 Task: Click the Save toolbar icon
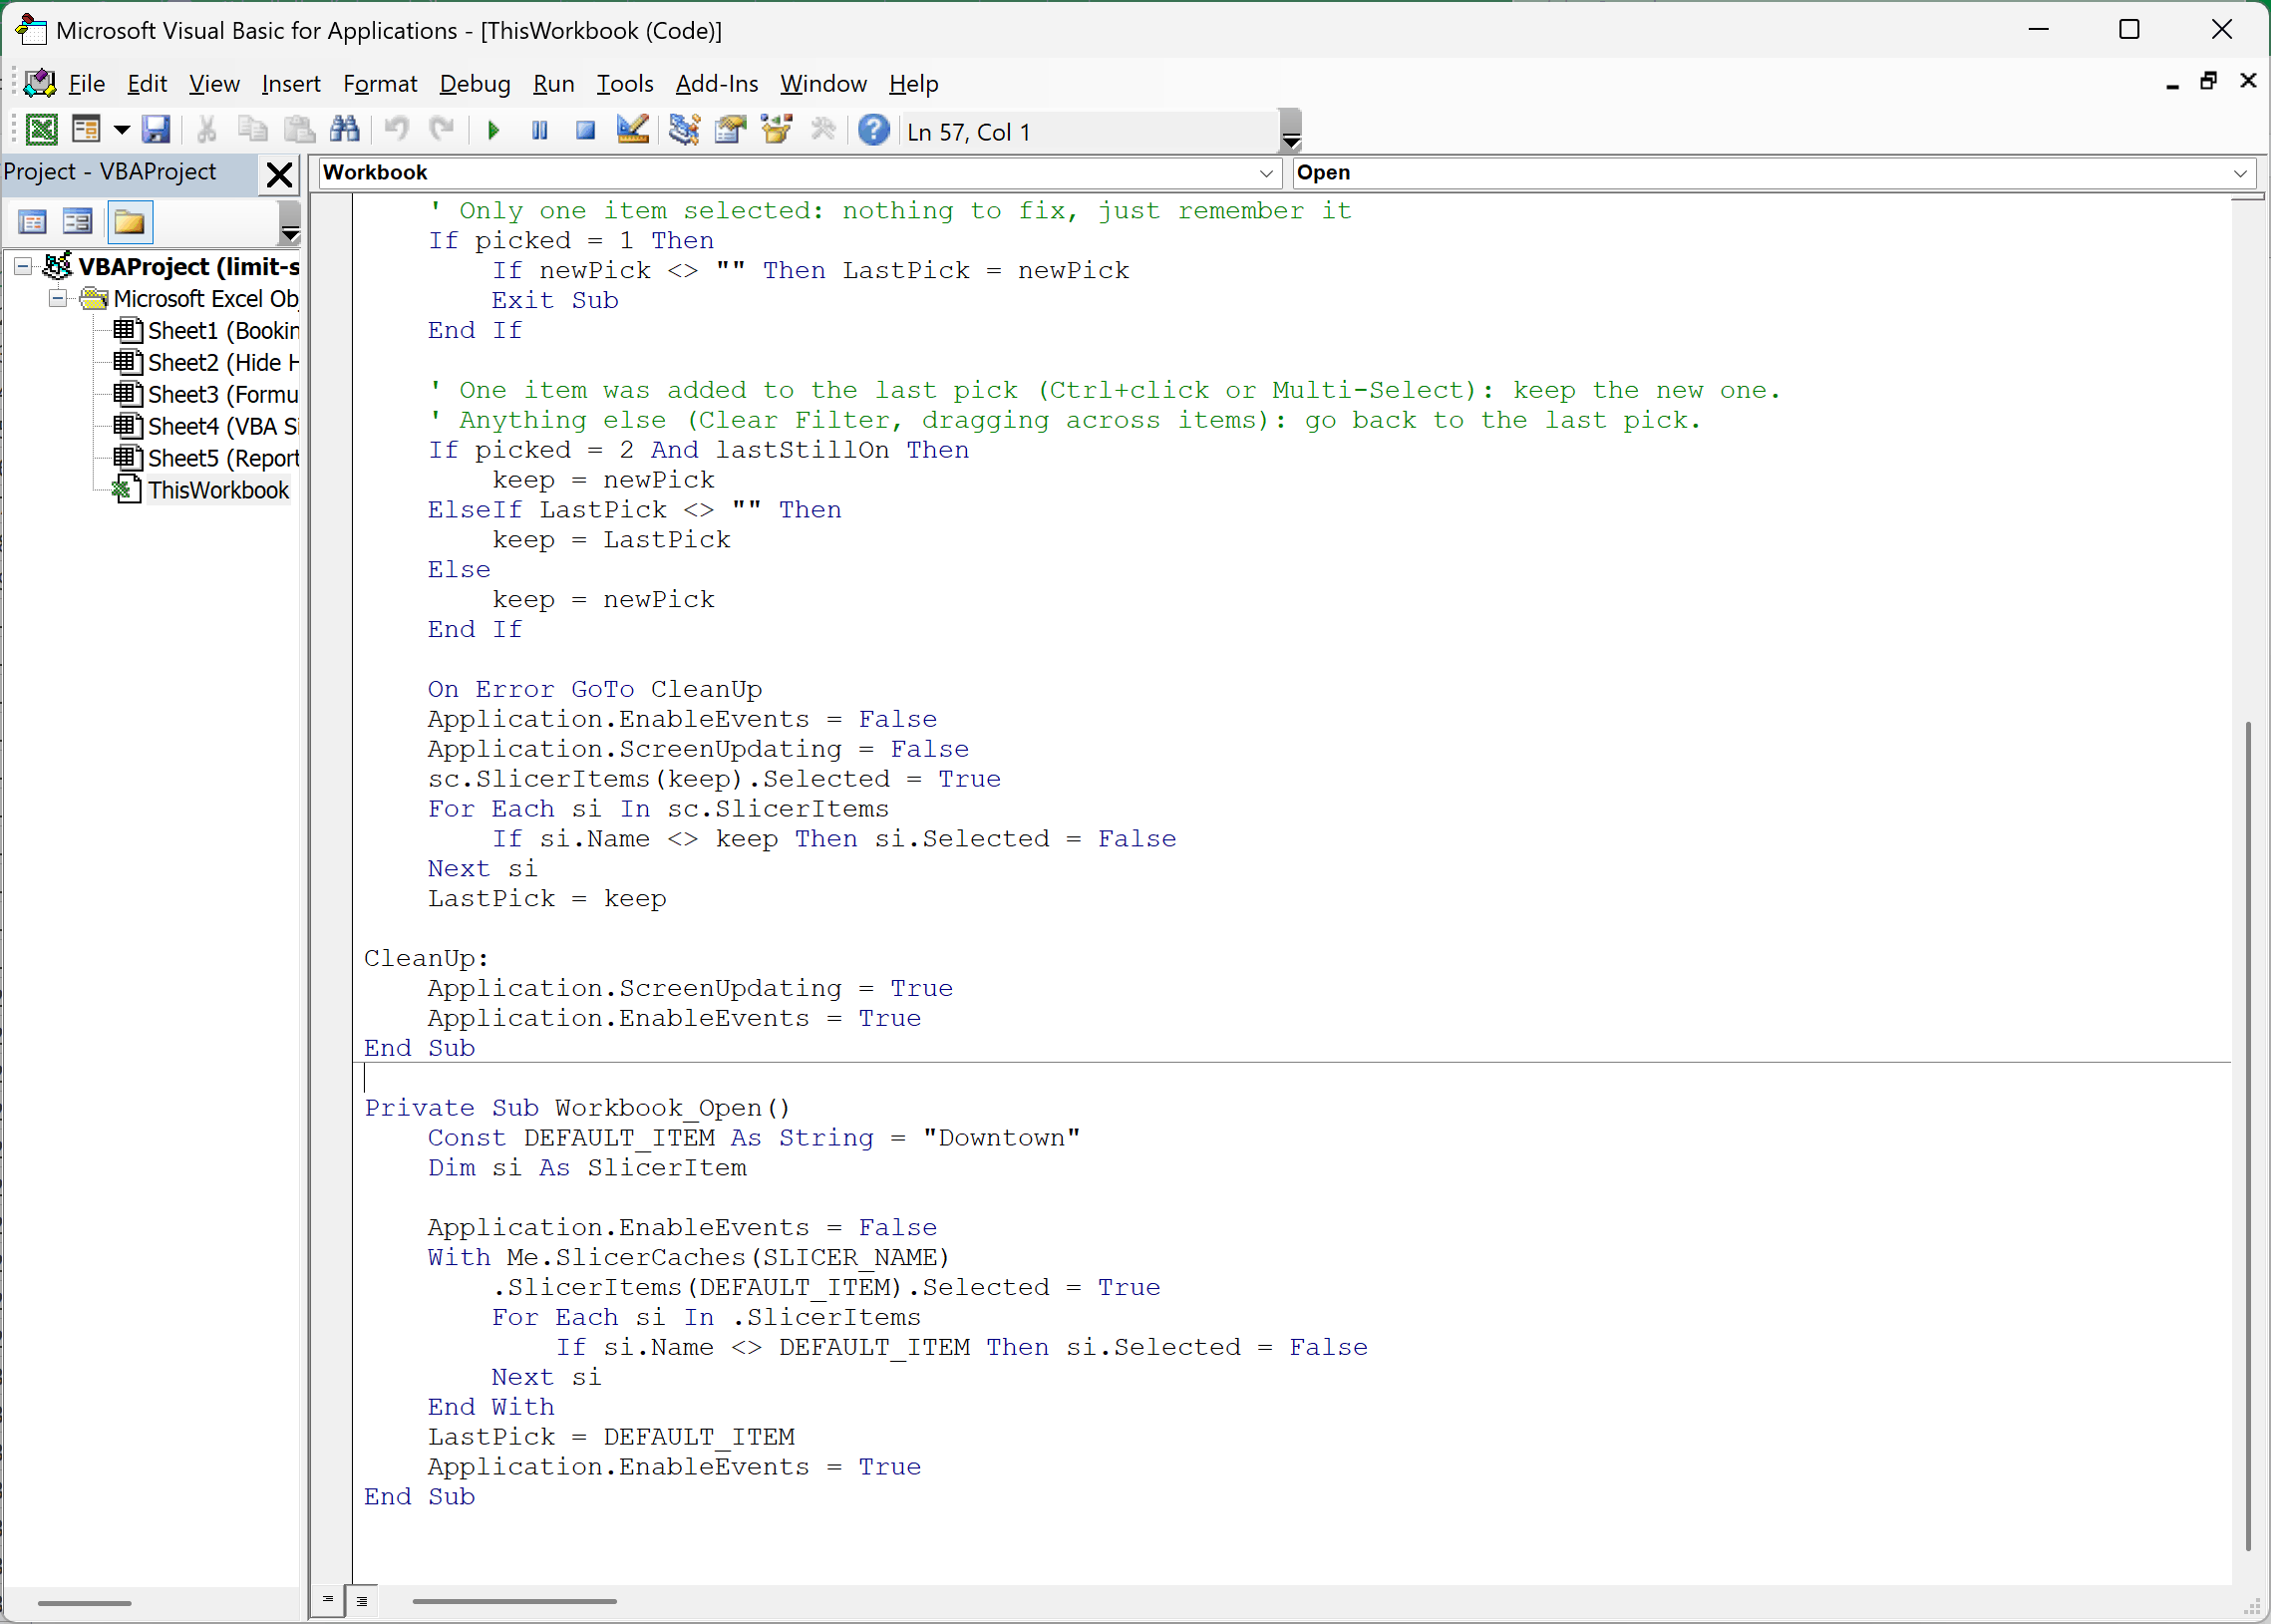tap(156, 130)
